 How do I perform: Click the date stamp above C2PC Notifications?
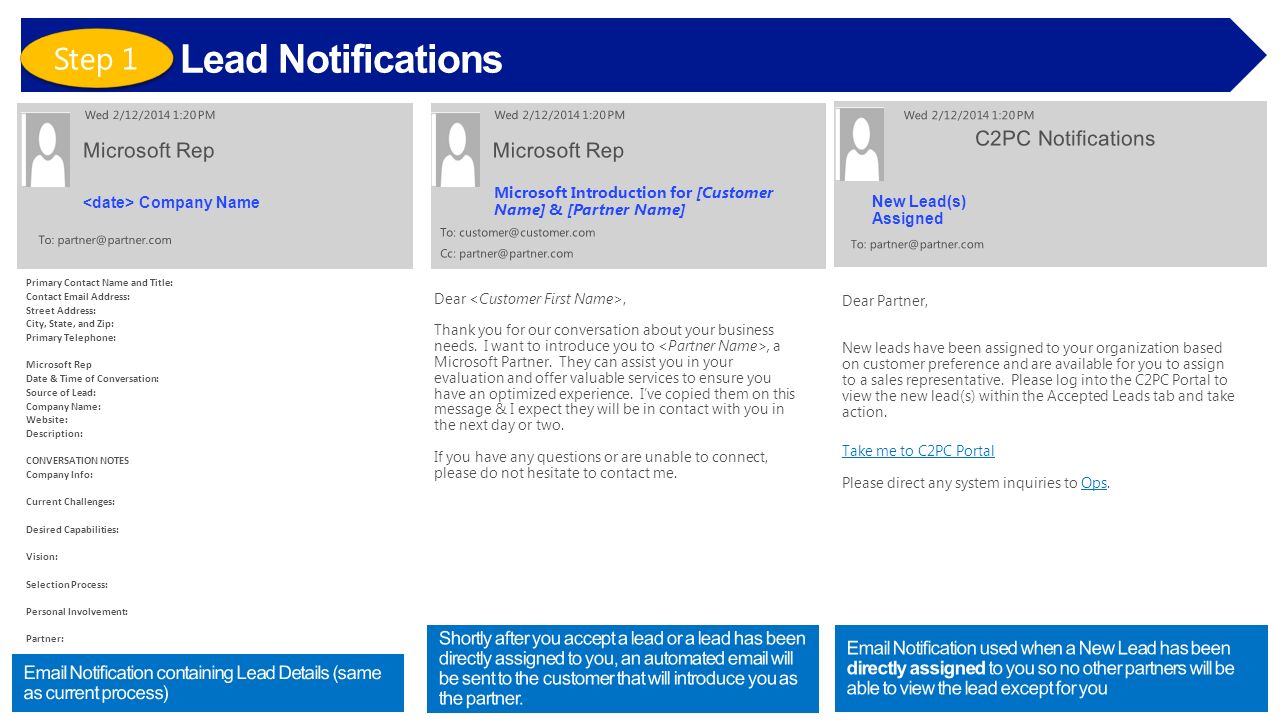click(x=969, y=115)
